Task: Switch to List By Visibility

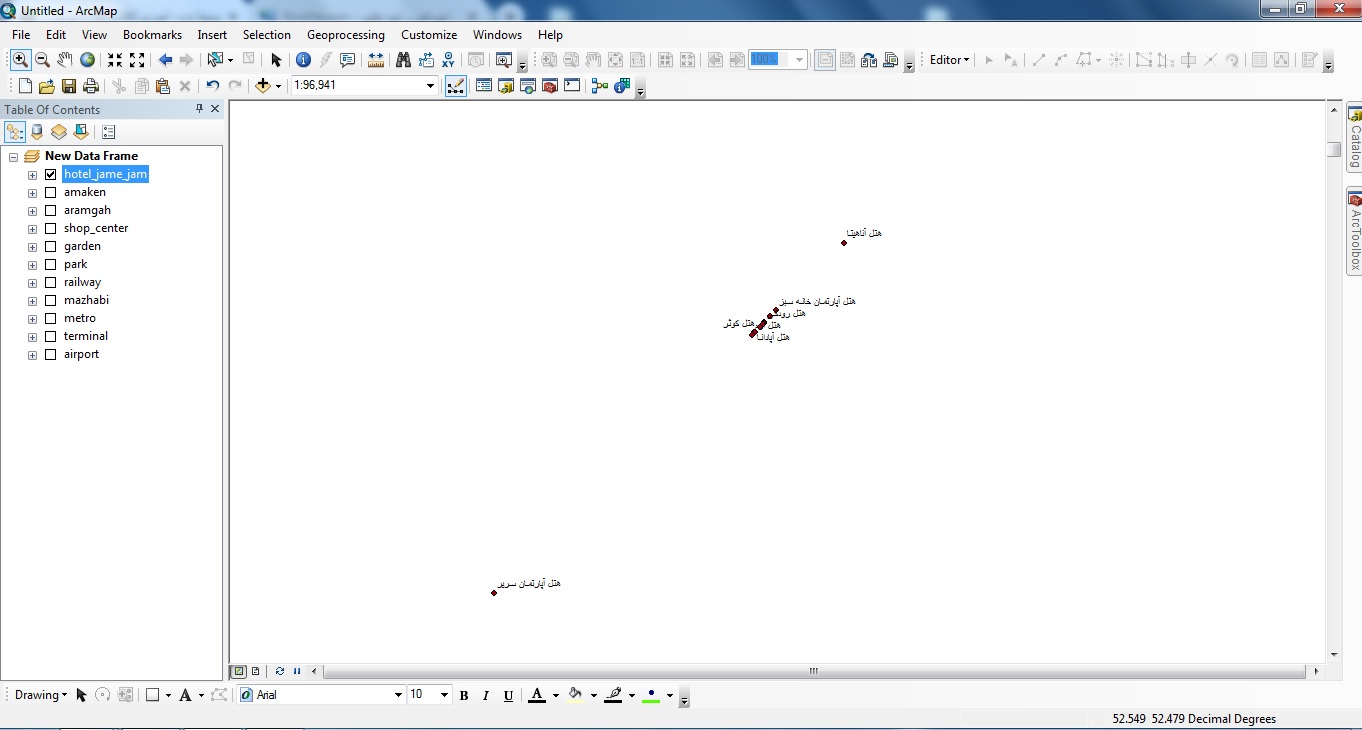Action: click(59, 132)
